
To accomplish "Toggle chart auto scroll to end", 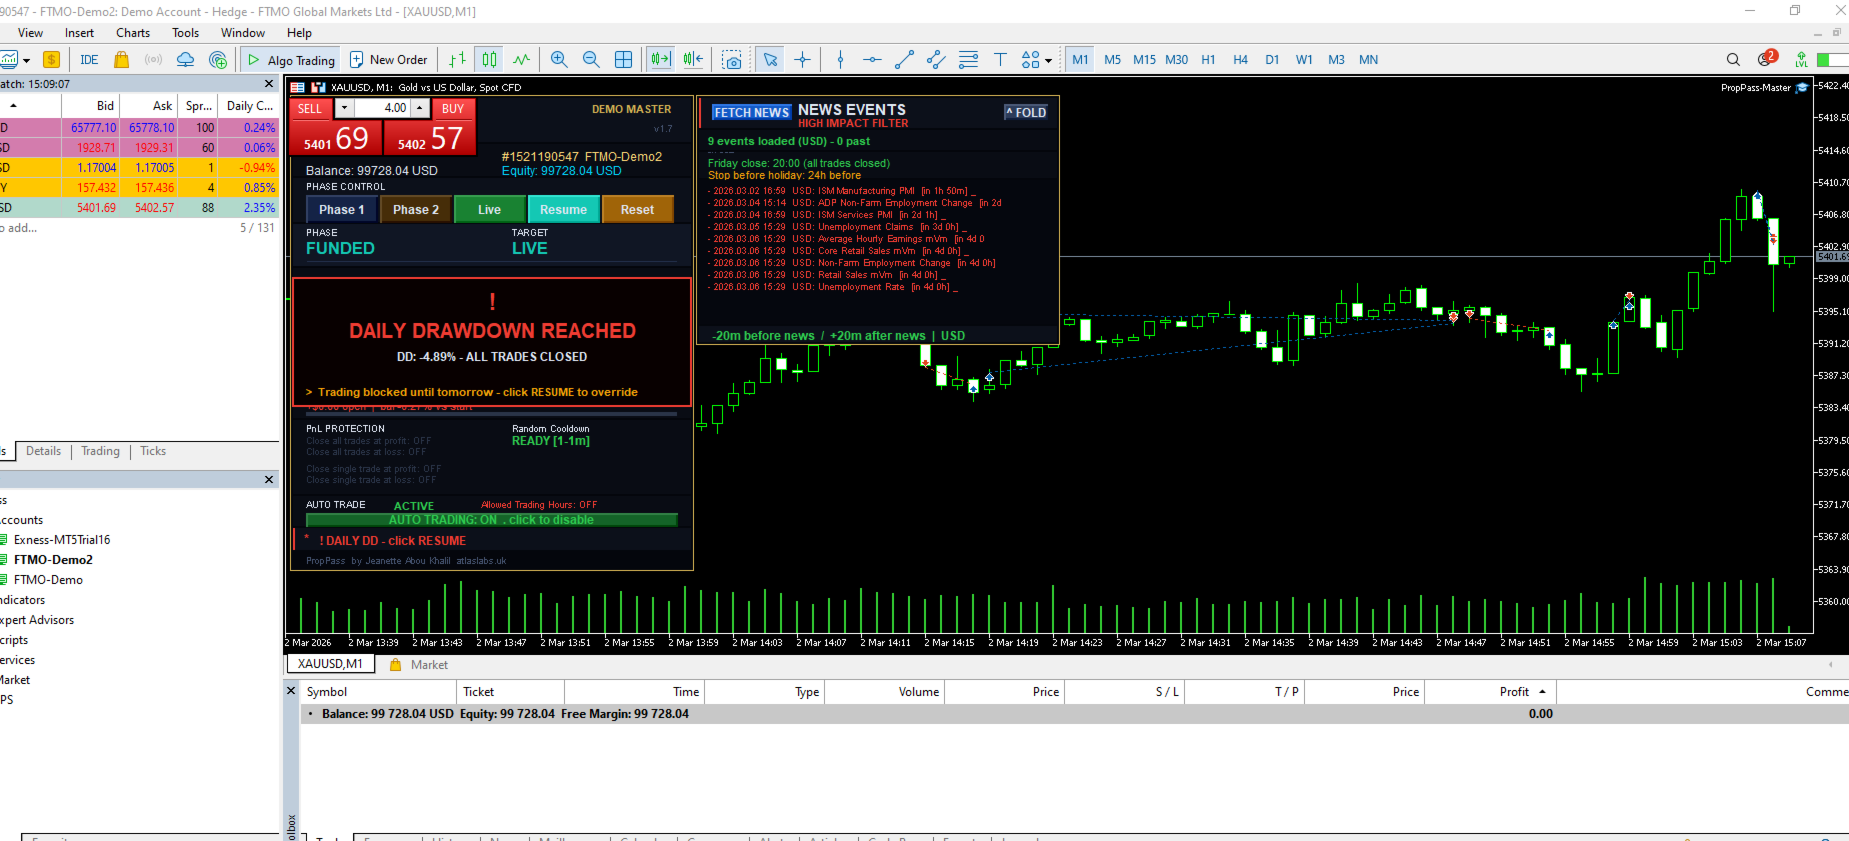I will click(x=660, y=60).
